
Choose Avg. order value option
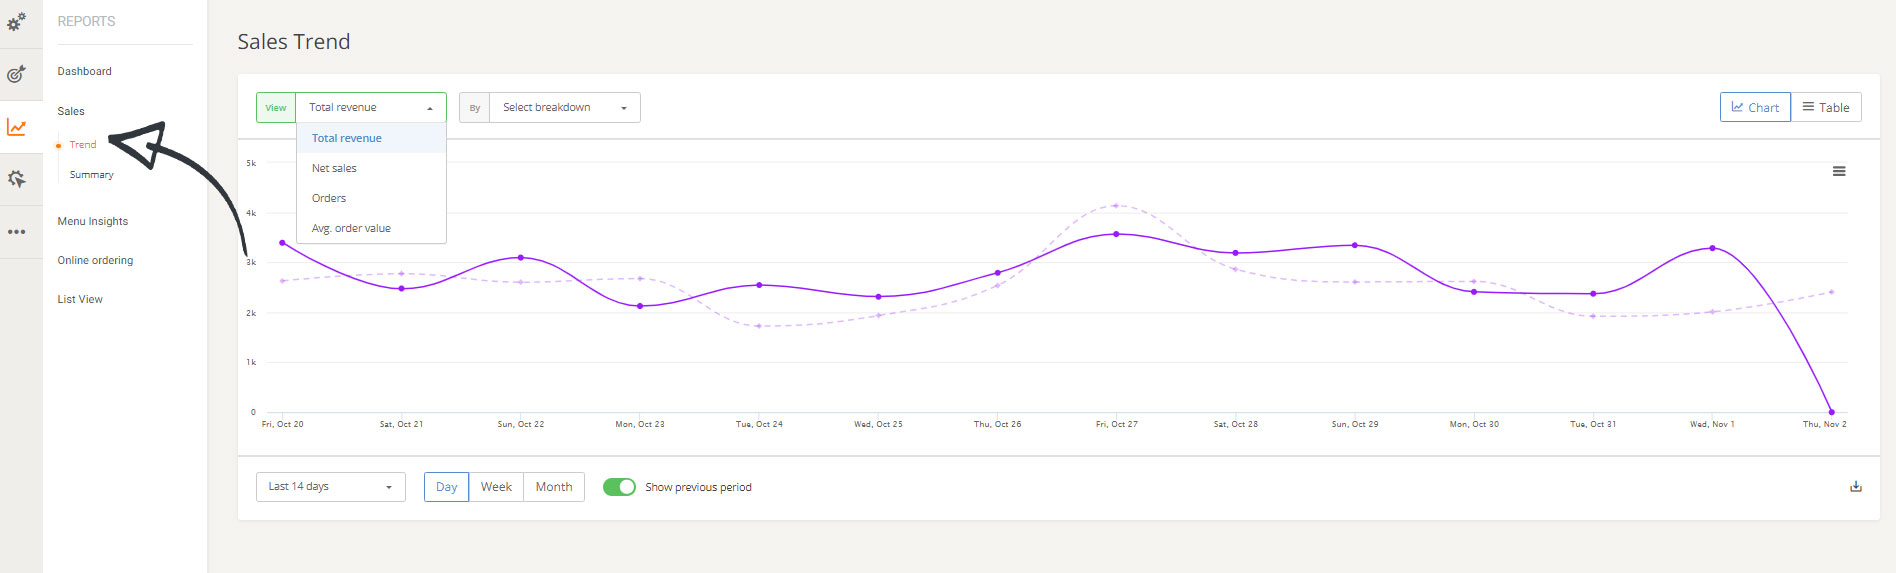pos(351,228)
